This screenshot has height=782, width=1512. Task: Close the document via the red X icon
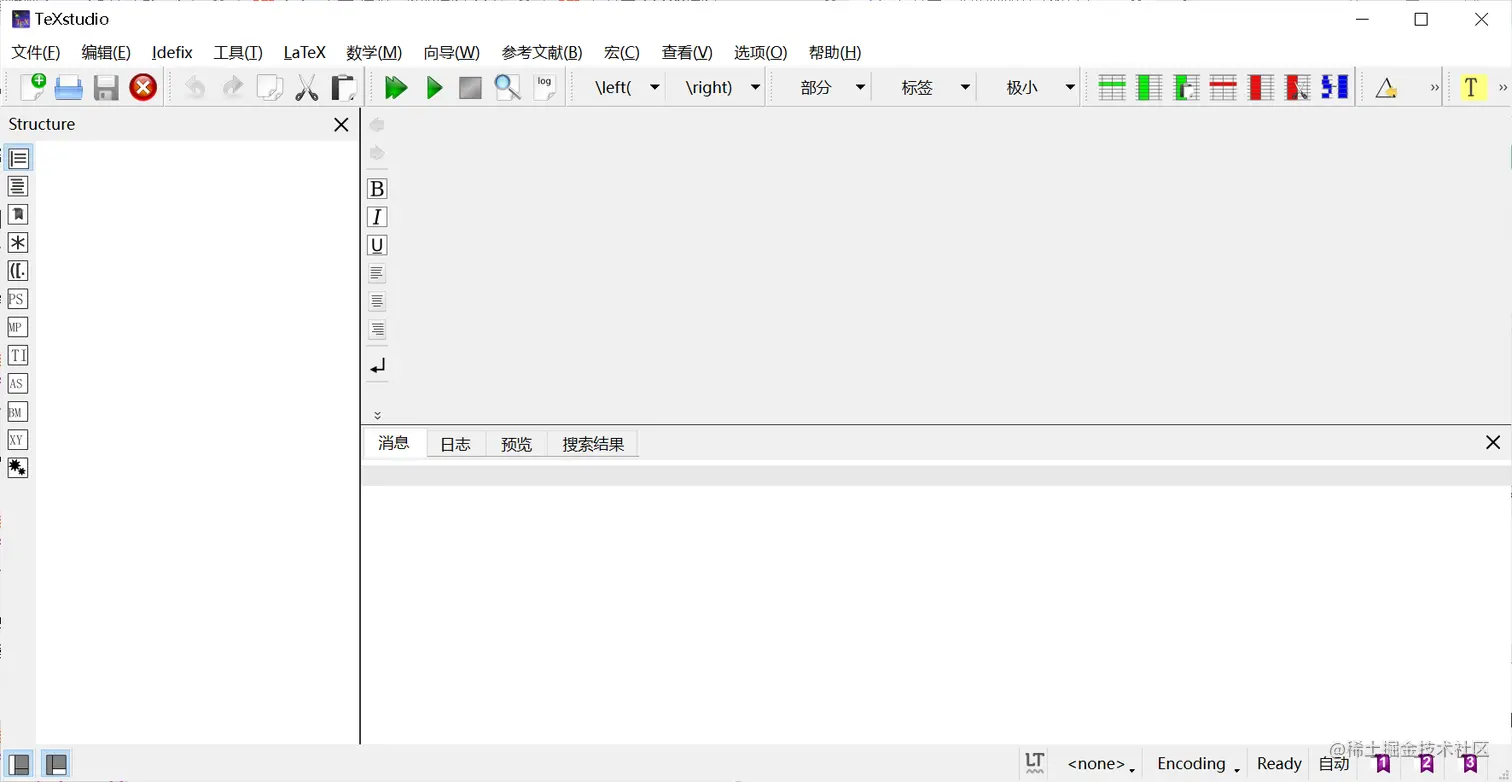143,88
